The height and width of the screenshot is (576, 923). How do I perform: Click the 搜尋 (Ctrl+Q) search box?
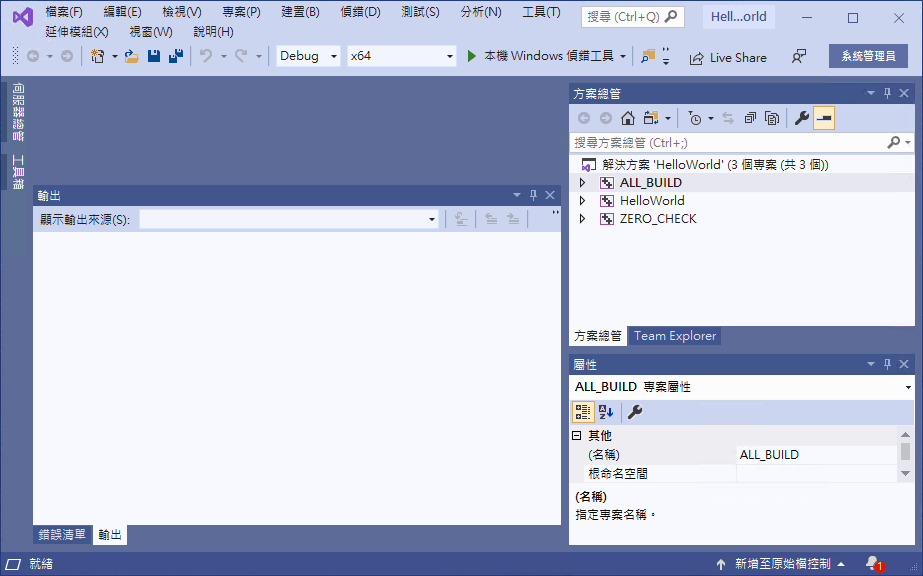point(633,16)
